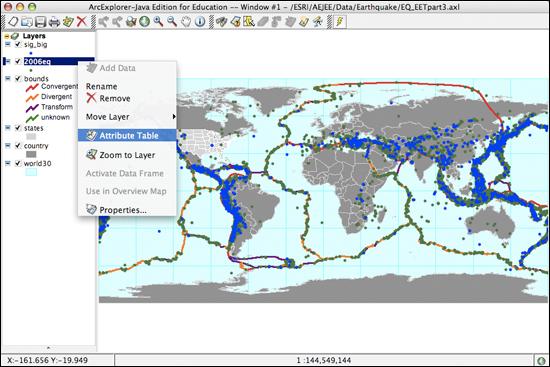Click the Zoom to Active Layer toolbar icon
550x367 pixels.
(131, 22)
